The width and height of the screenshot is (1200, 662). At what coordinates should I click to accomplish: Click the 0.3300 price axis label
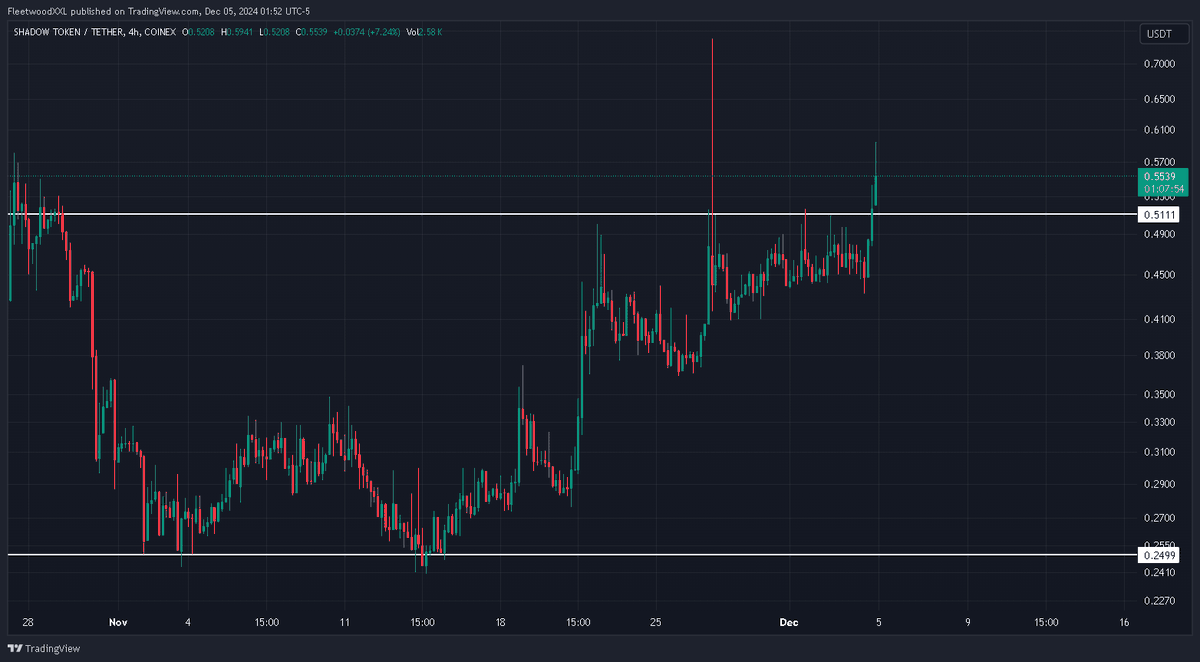pyautogui.click(x=1160, y=422)
